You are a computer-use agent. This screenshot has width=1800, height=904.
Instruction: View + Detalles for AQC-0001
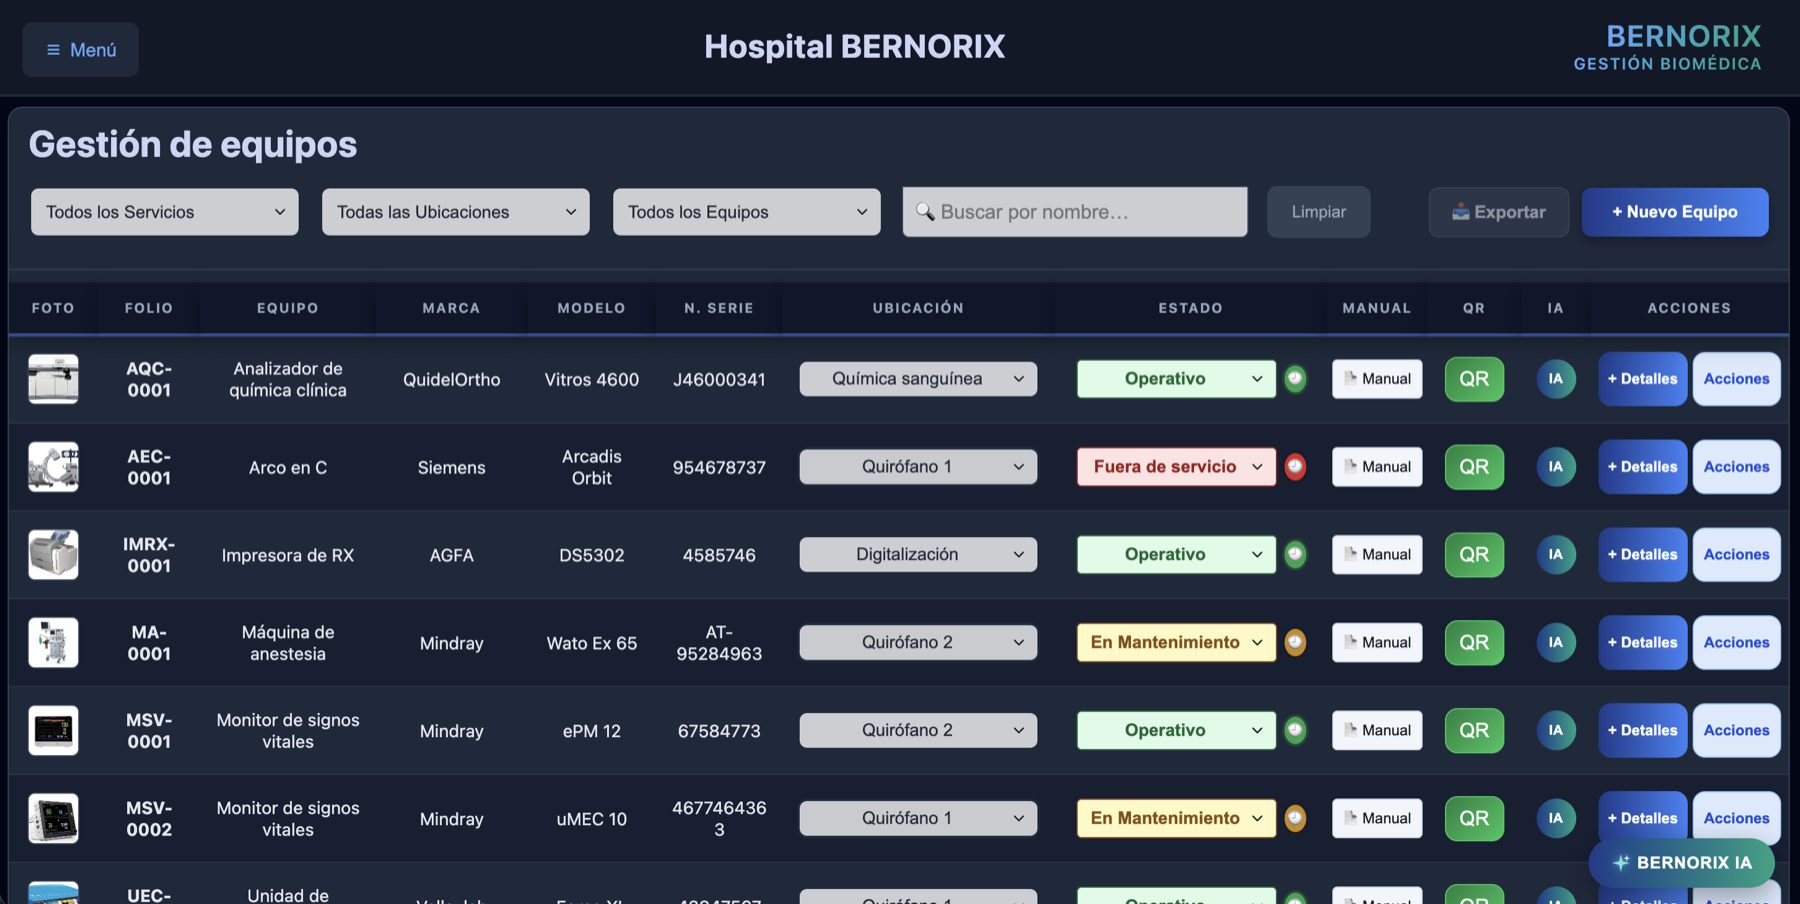(1642, 379)
